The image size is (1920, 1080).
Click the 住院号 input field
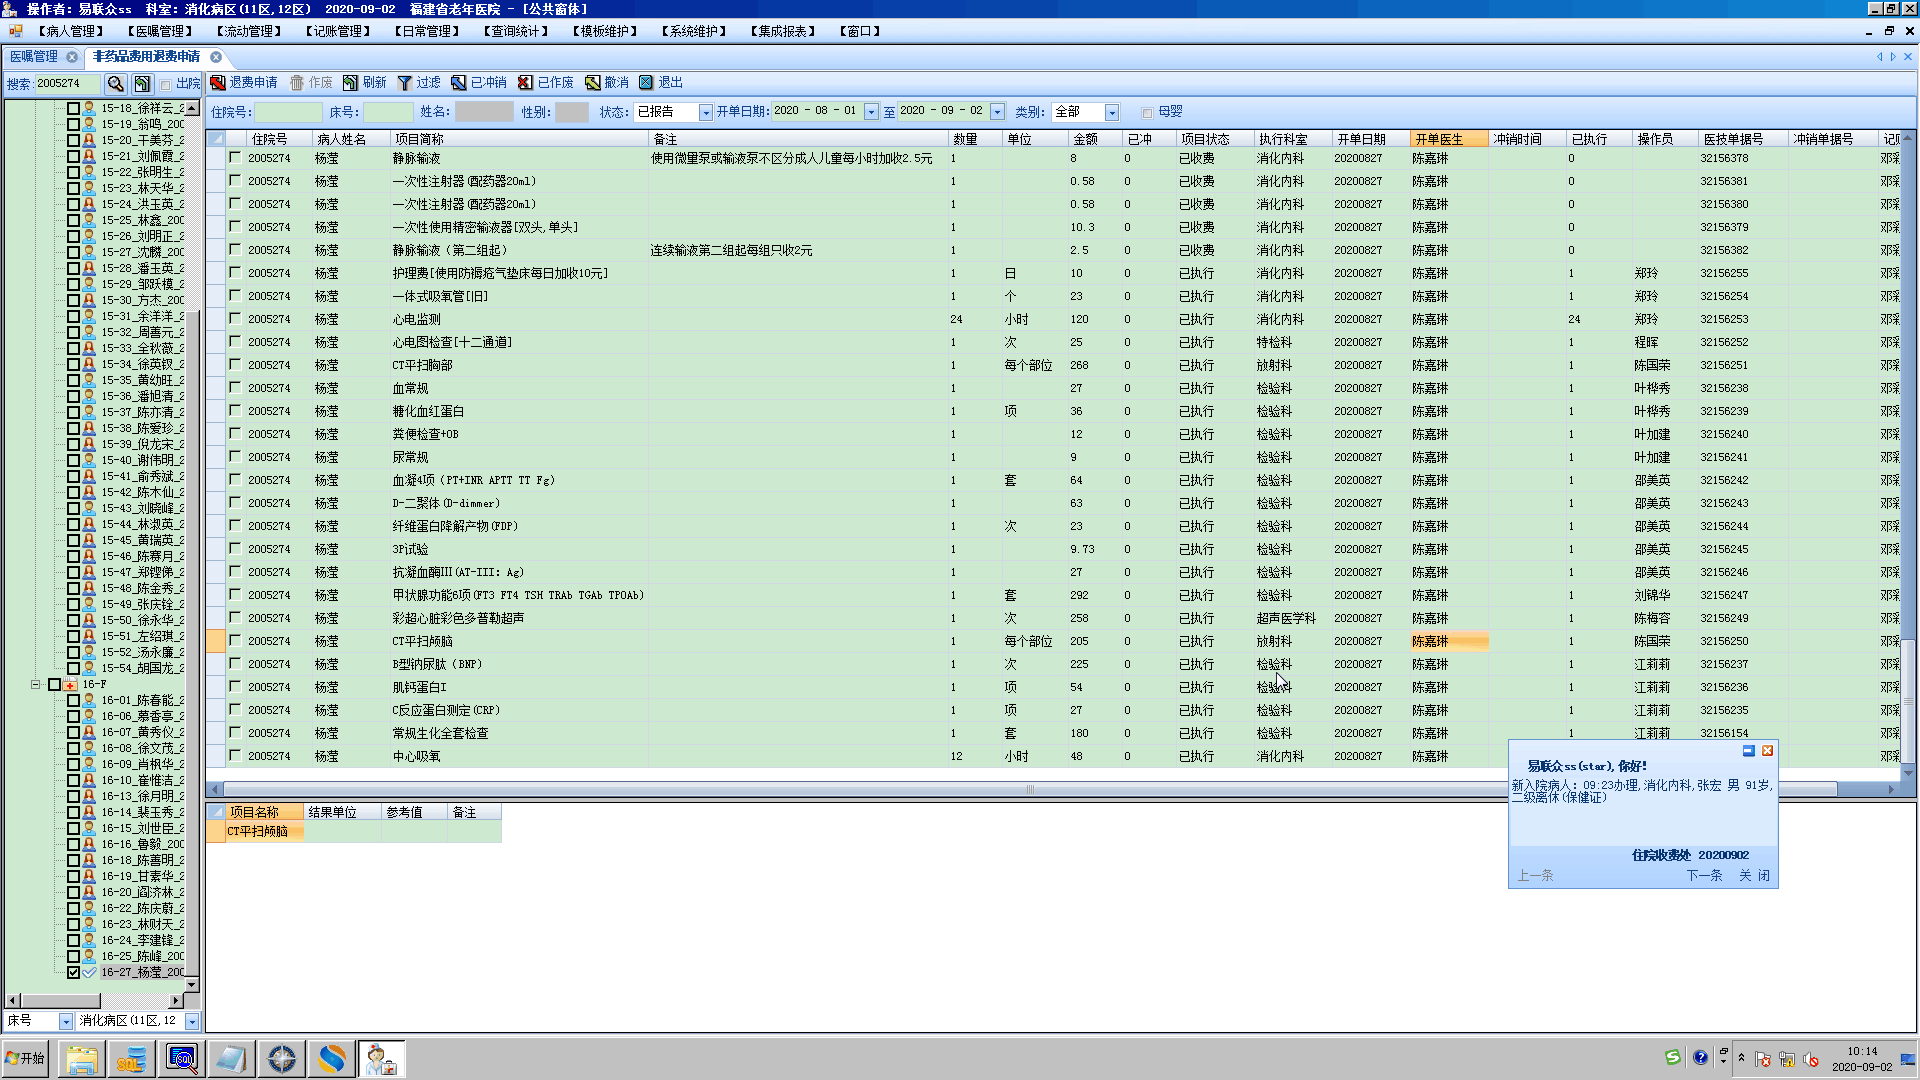[x=289, y=112]
